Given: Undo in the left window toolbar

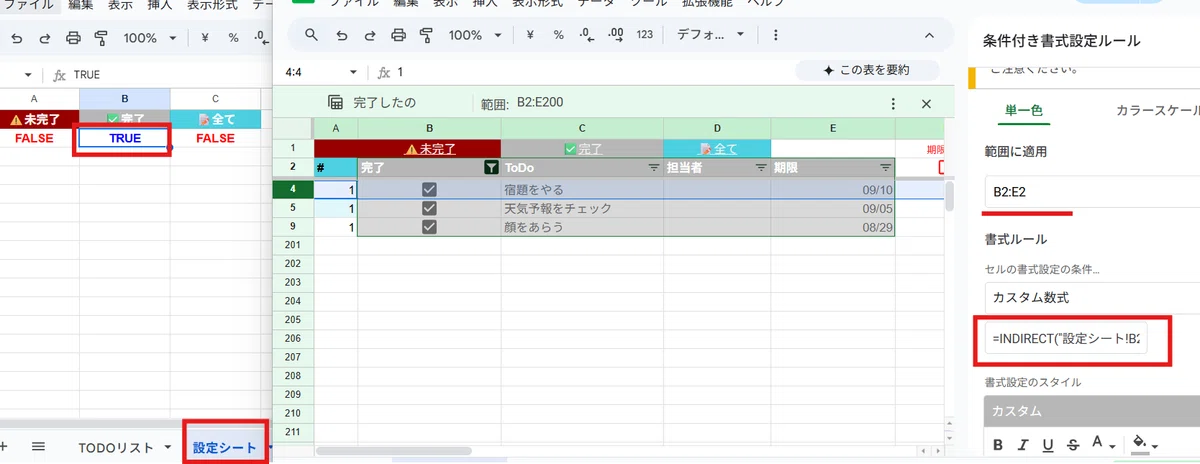Looking at the screenshot, I should click(16, 38).
